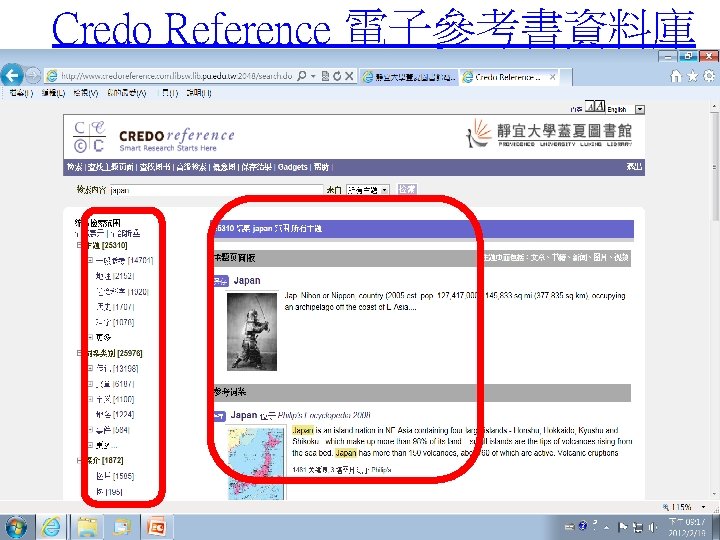720x540 pixels.
Task: Open the File Explorer folder taskbar icon
Action: click(x=87, y=527)
